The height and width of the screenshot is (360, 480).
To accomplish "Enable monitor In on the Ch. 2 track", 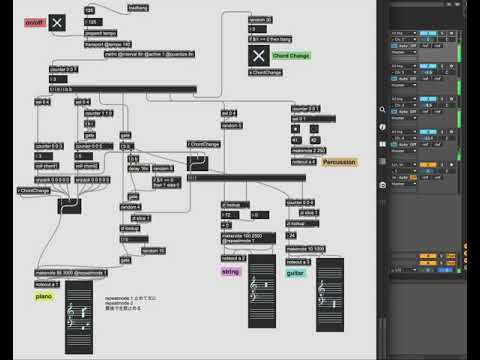I will (394, 46).
